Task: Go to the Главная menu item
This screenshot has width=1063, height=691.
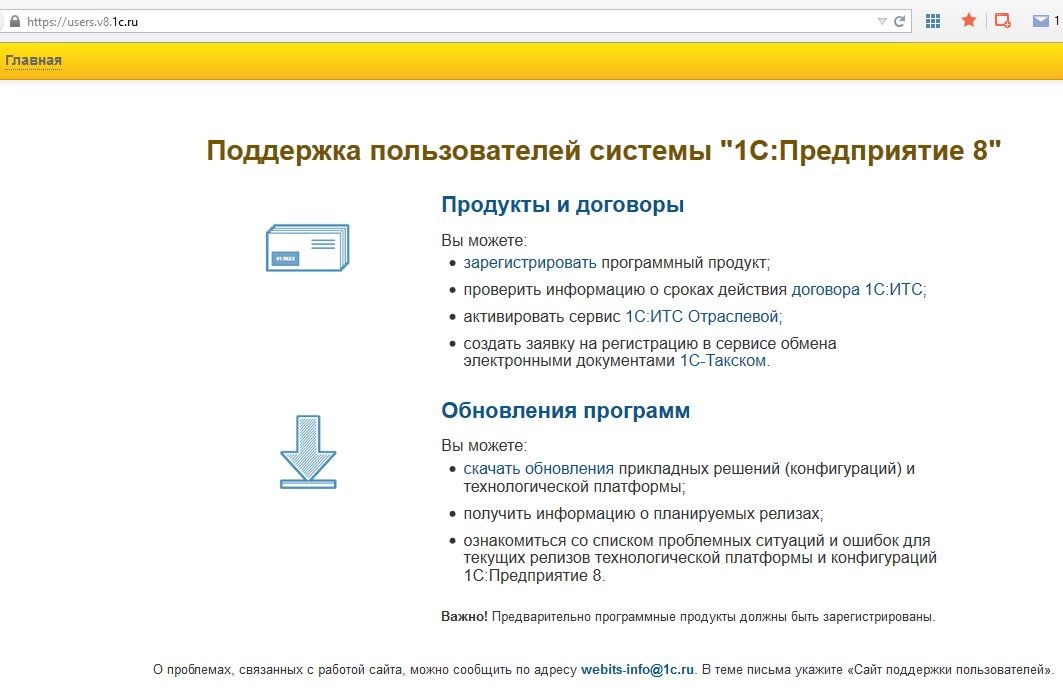Action: [x=33, y=61]
